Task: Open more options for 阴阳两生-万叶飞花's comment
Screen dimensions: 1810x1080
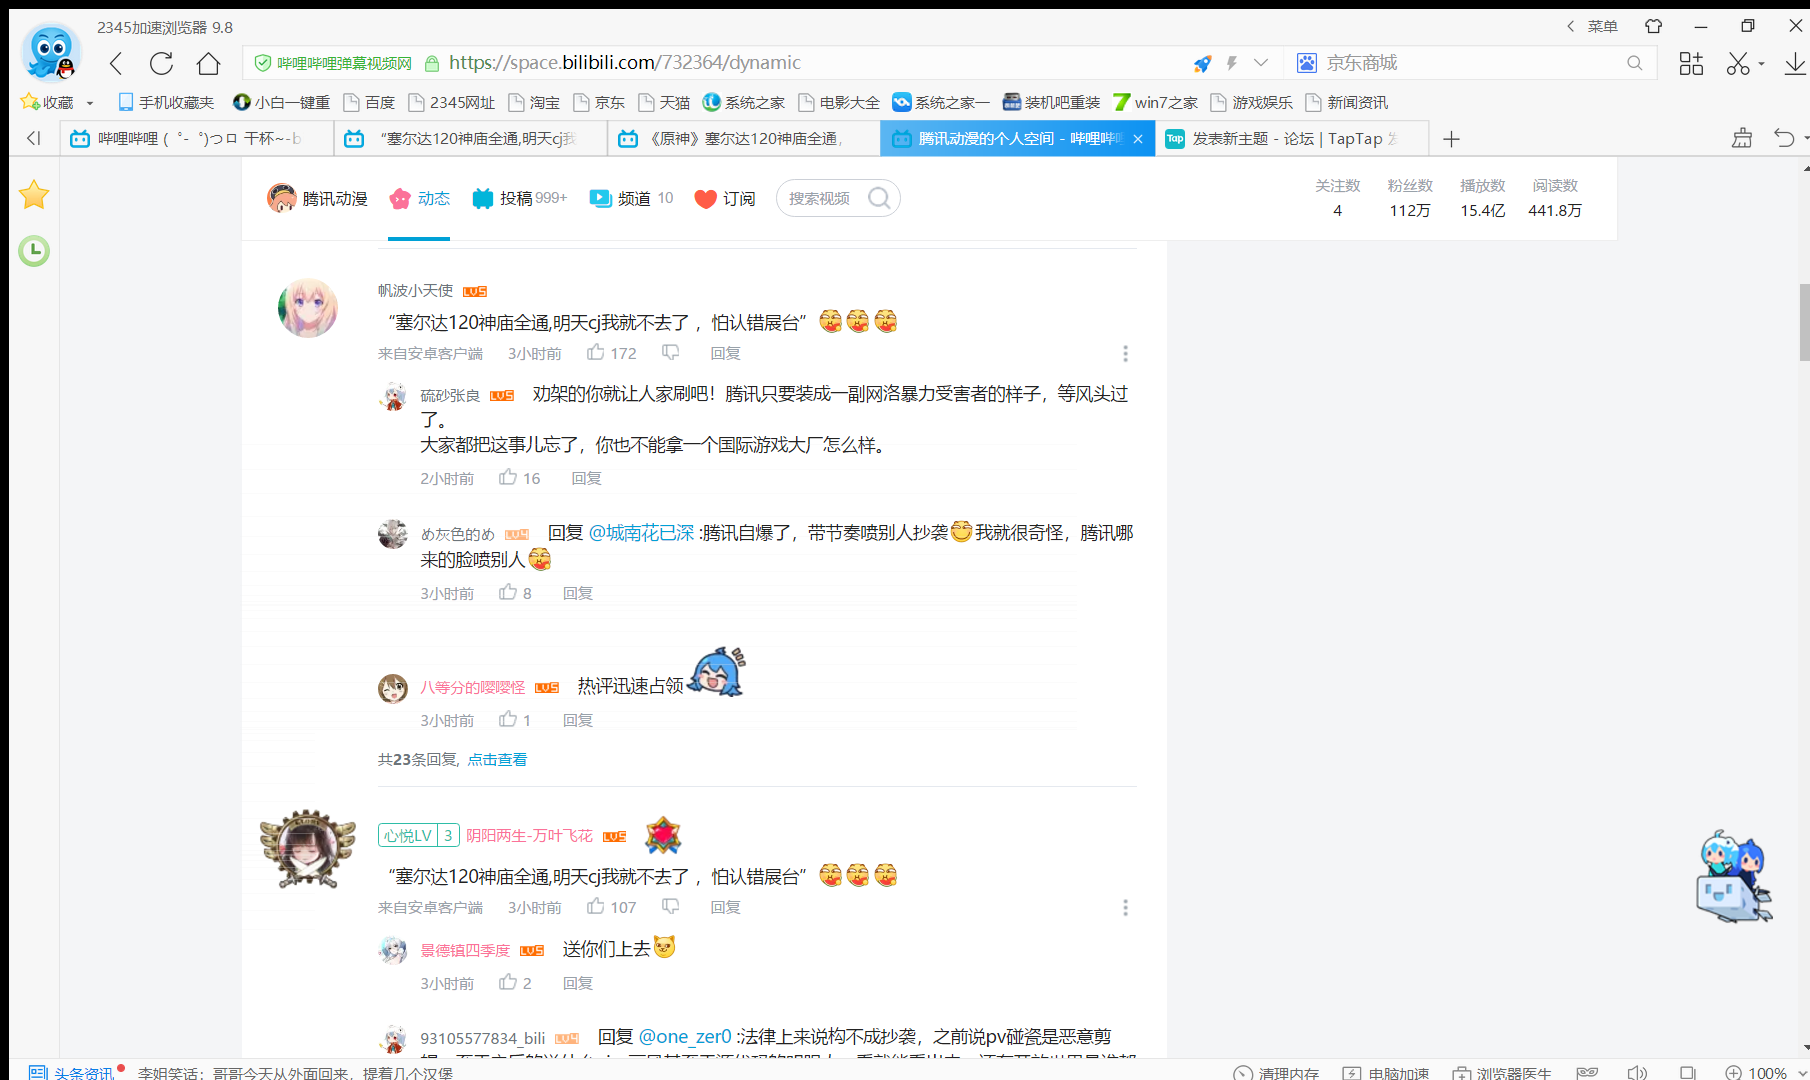Action: (1125, 908)
